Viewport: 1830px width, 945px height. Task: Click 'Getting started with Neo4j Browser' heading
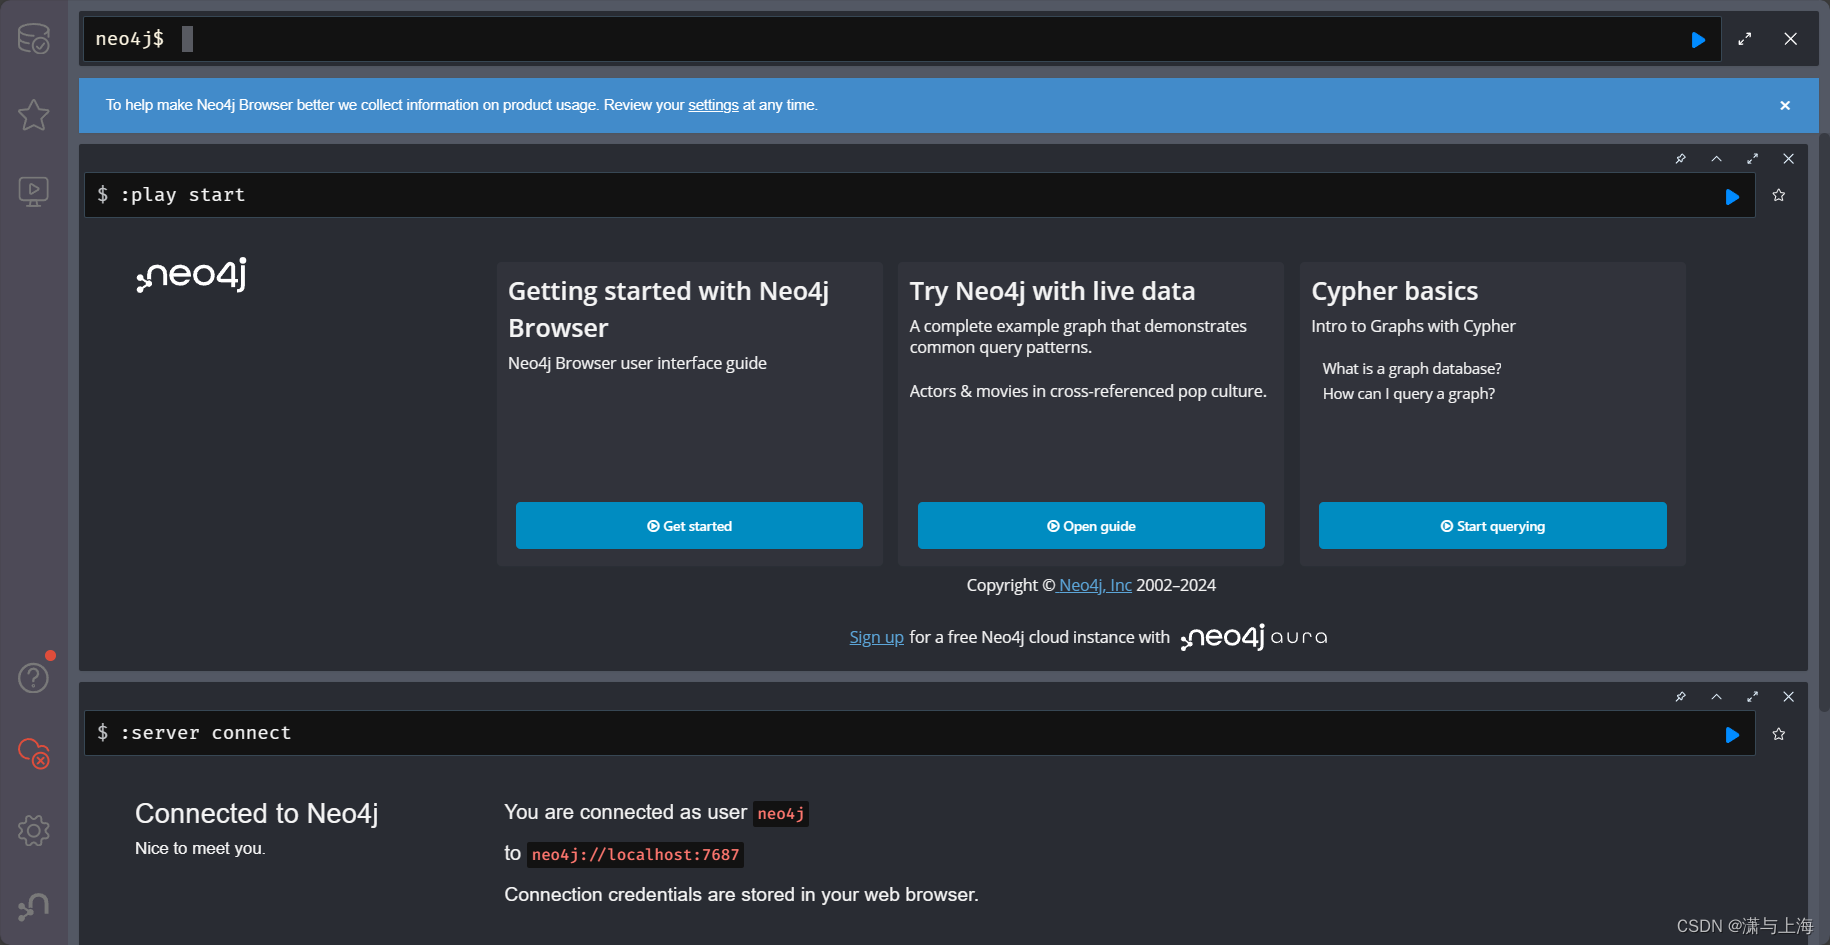click(x=668, y=309)
